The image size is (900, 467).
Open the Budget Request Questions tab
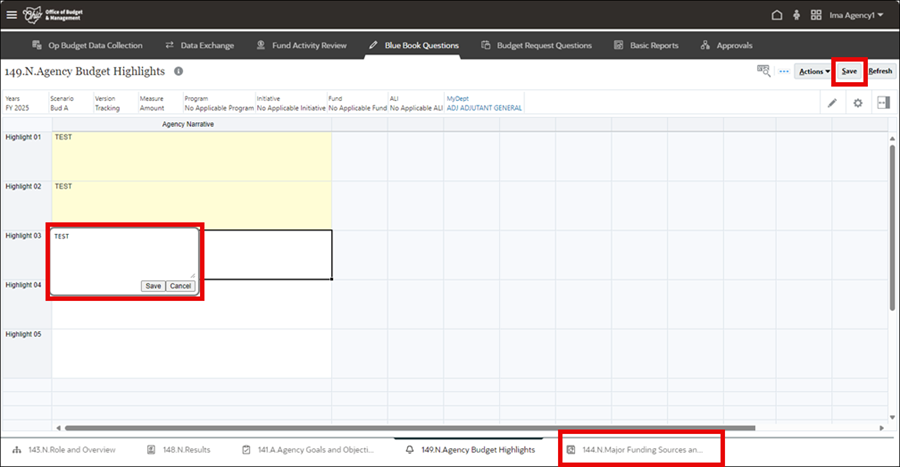(536, 45)
